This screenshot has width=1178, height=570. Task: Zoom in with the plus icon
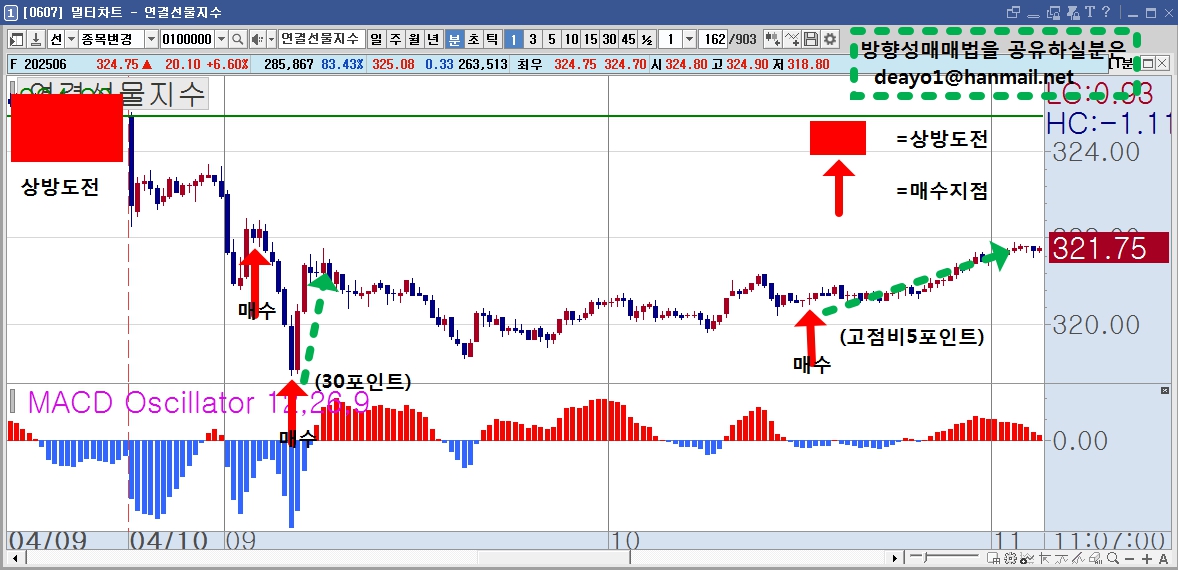point(1146,559)
